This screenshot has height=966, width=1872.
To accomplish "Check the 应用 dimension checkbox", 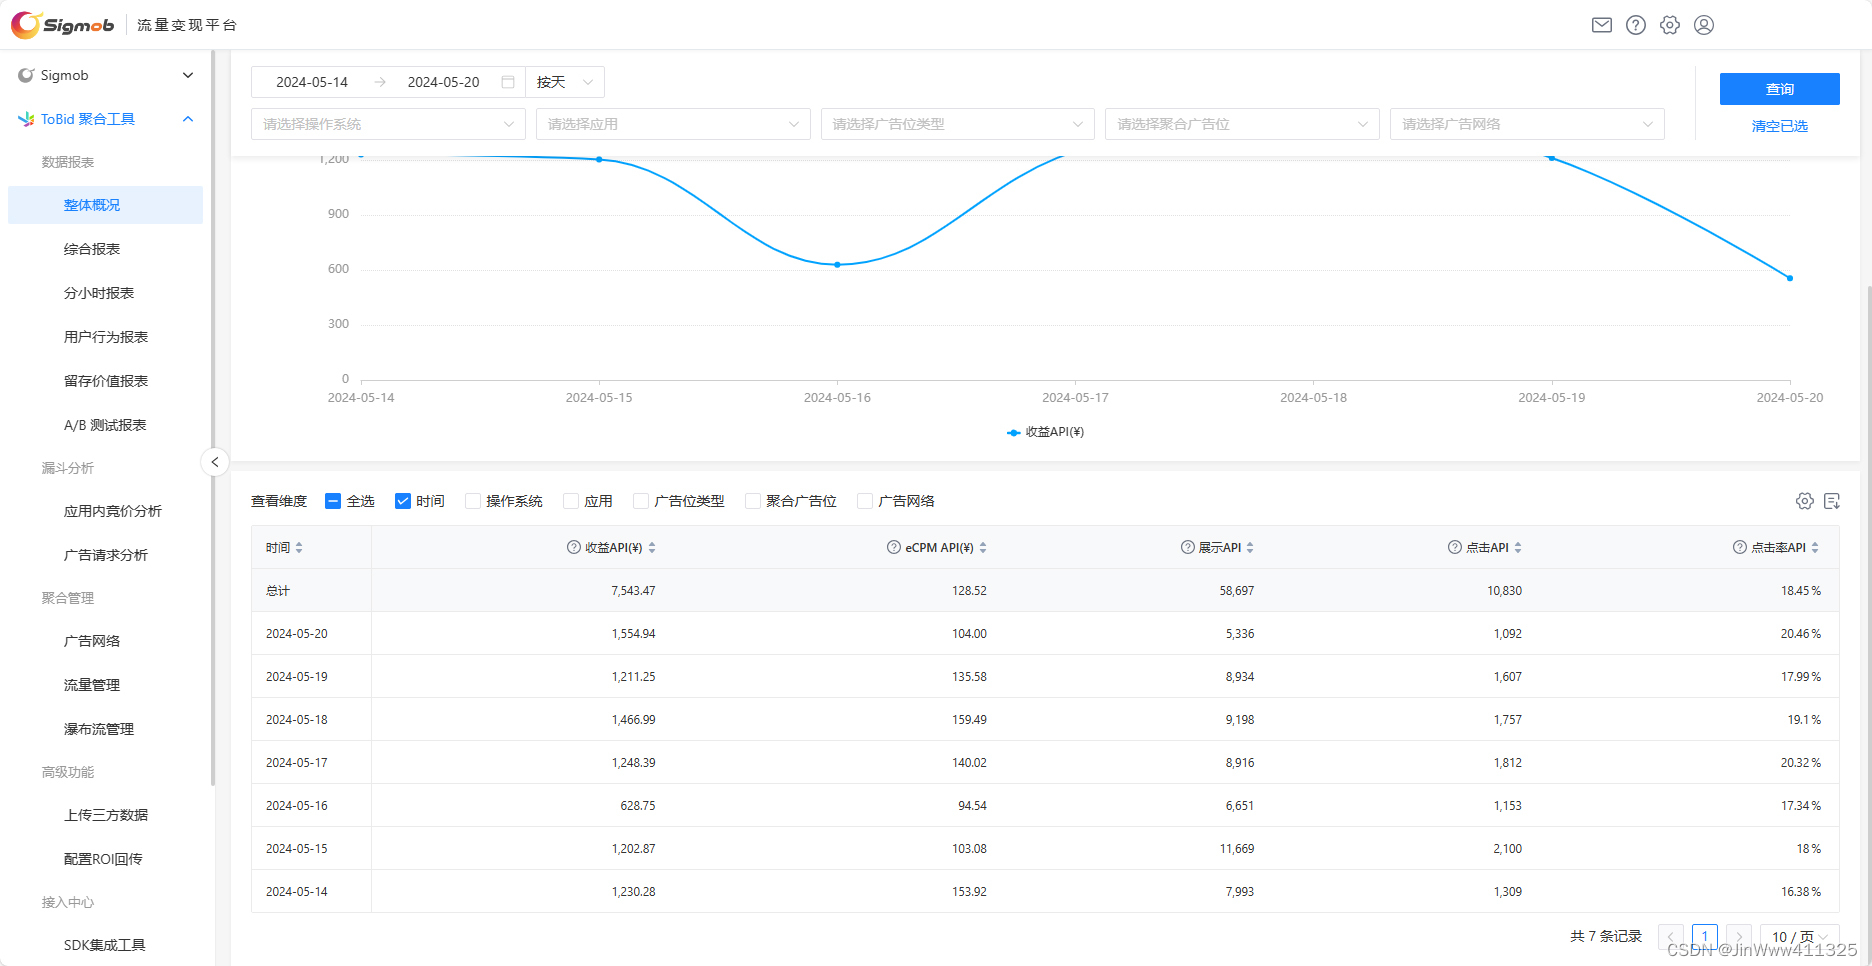I will [x=571, y=501].
